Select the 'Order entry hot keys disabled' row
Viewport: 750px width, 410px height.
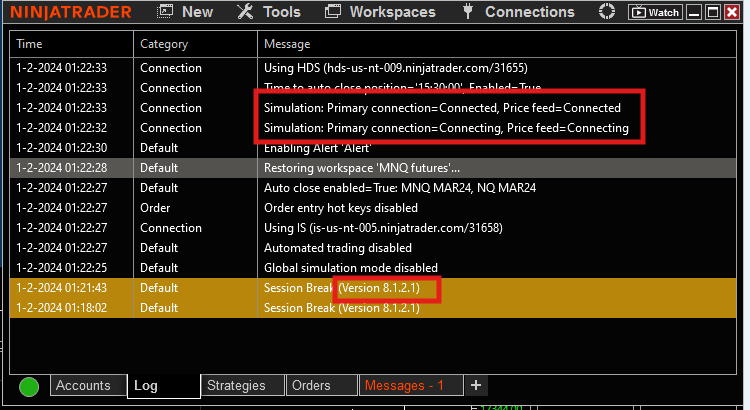[x=340, y=207]
